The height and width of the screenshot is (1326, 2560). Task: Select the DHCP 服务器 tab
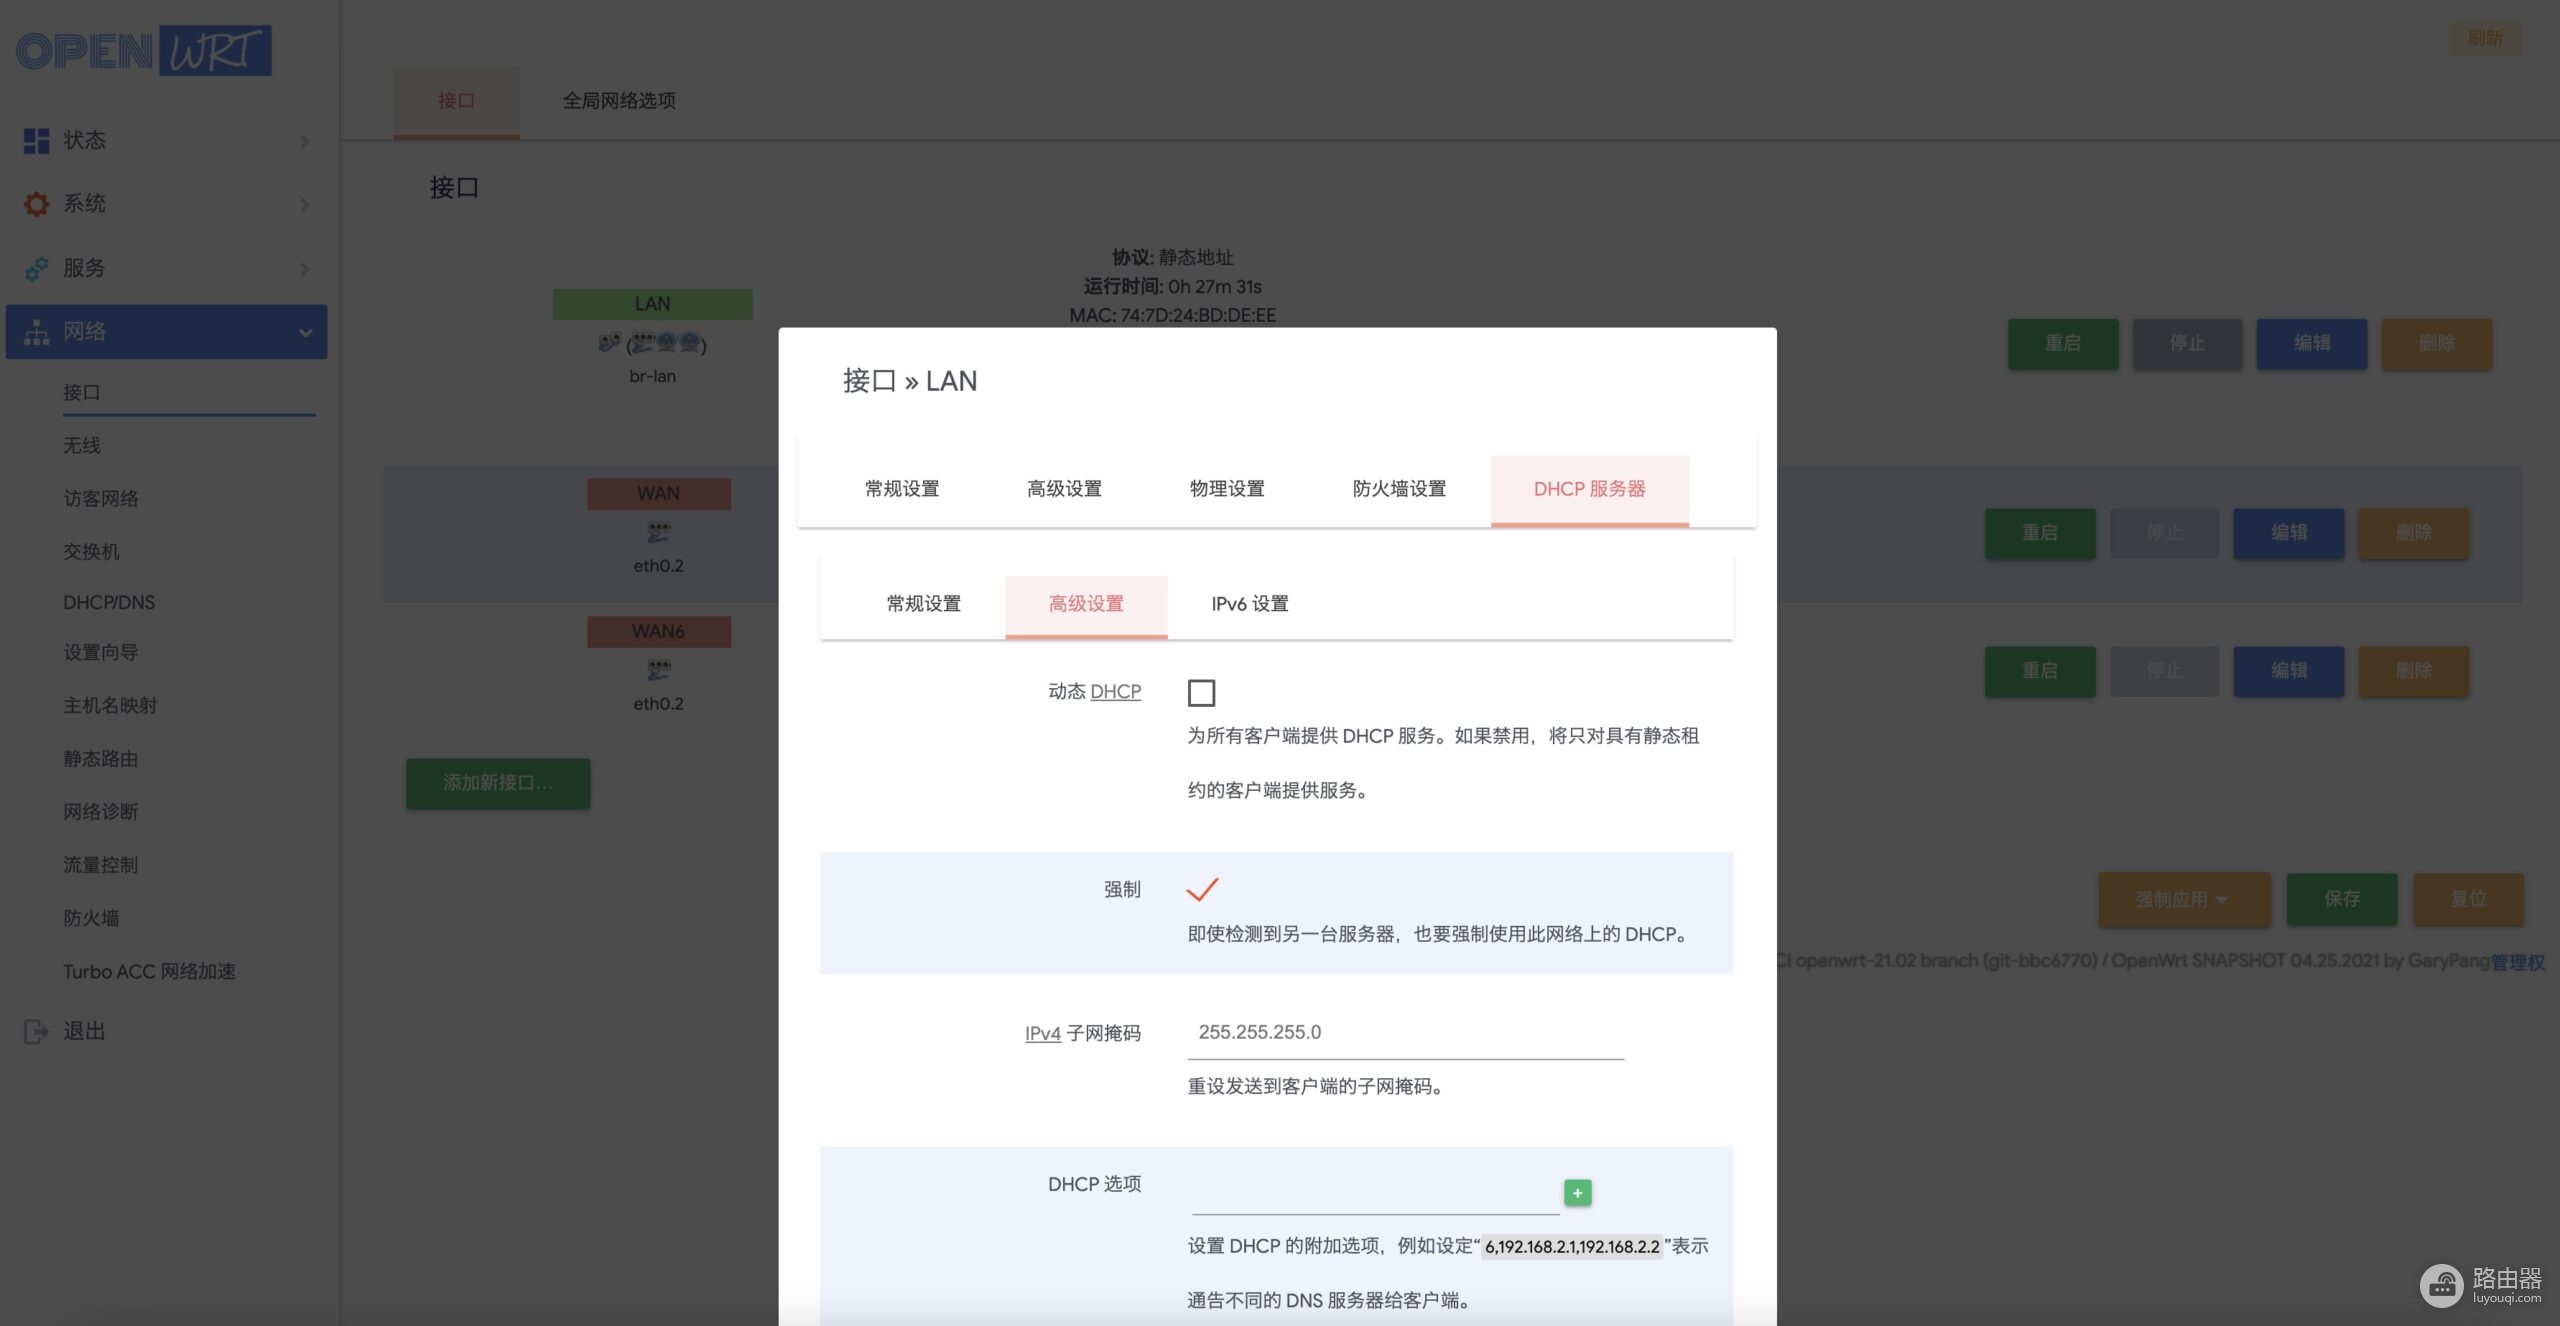[1589, 489]
